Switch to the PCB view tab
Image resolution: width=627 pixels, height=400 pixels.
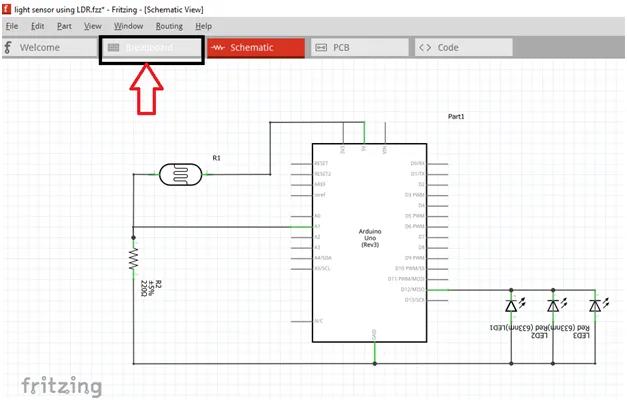coord(360,48)
